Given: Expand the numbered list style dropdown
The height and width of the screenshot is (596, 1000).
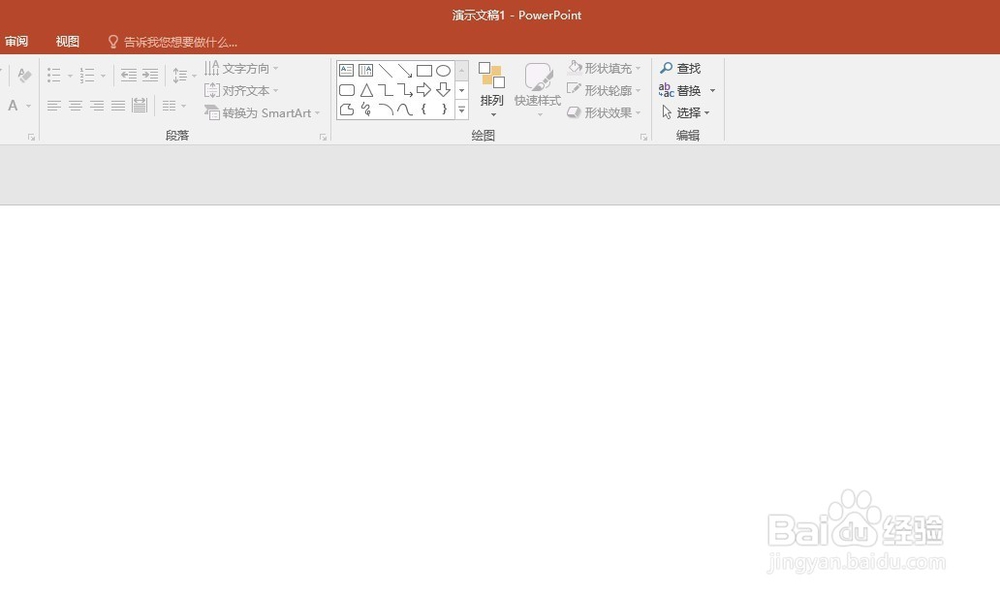Looking at the screenshot, I should tap(103, 76).
